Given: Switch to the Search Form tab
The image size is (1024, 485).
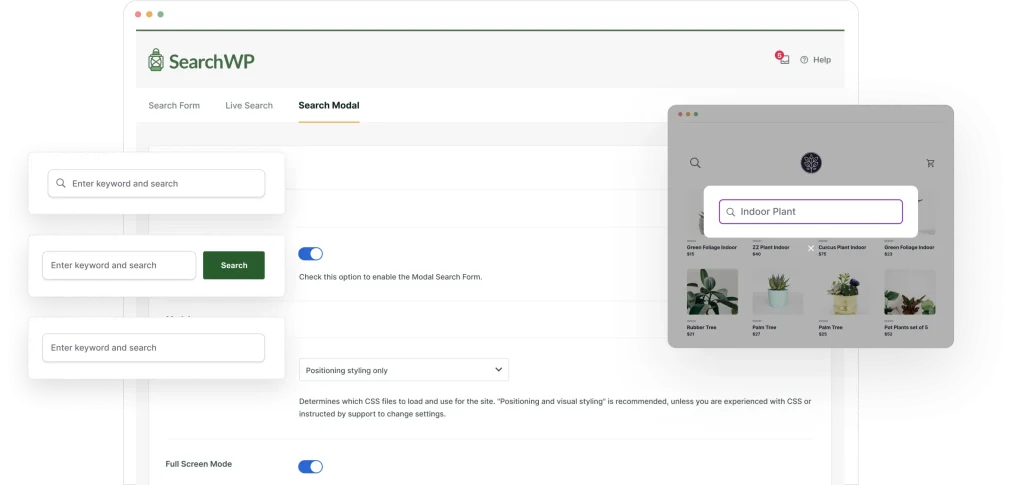Looking at the screenshot, I should click(174, 105).
